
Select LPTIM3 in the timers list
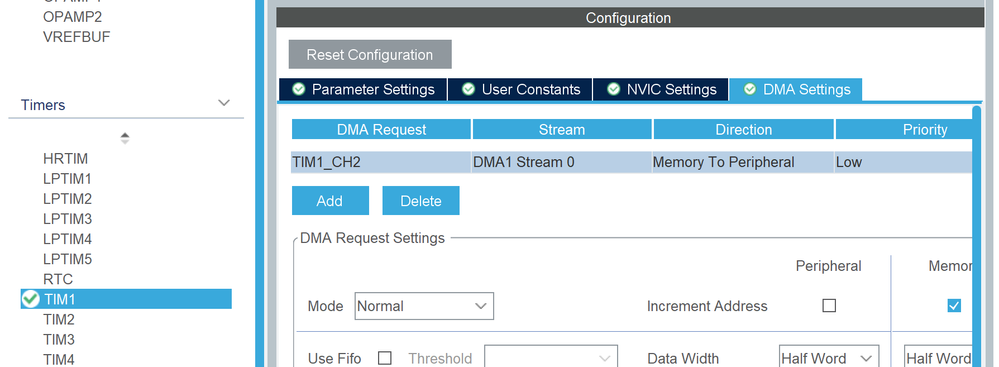coord(68,219)
